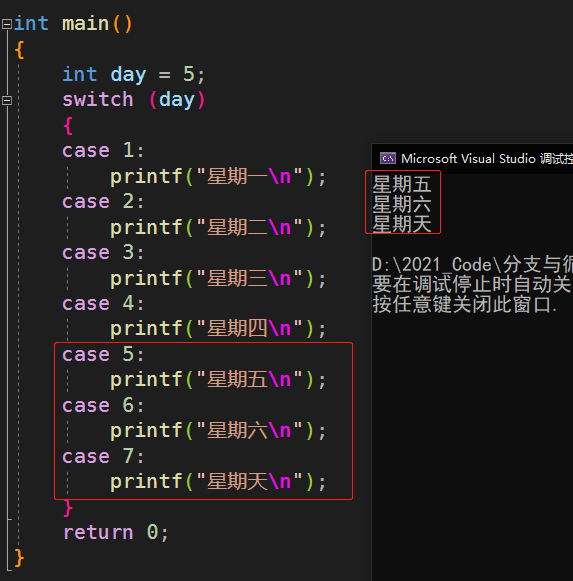Screen dimensions: 573x581
Task: Click the 'int day = 5;' declaration line
Action: 133,74
